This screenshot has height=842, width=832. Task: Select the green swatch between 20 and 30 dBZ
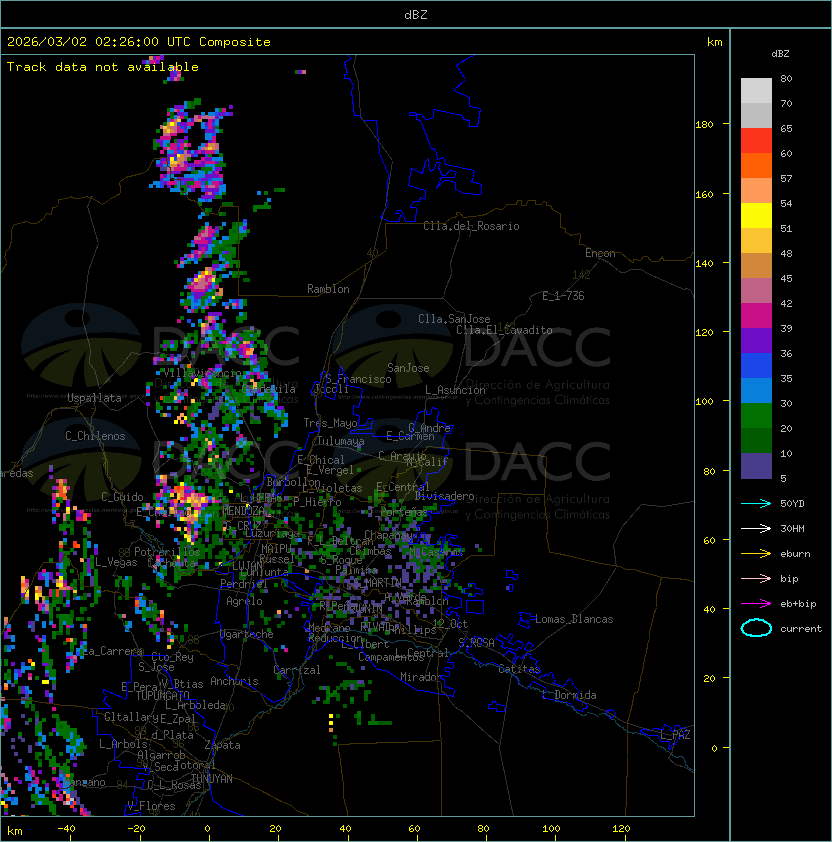[756, 416]
